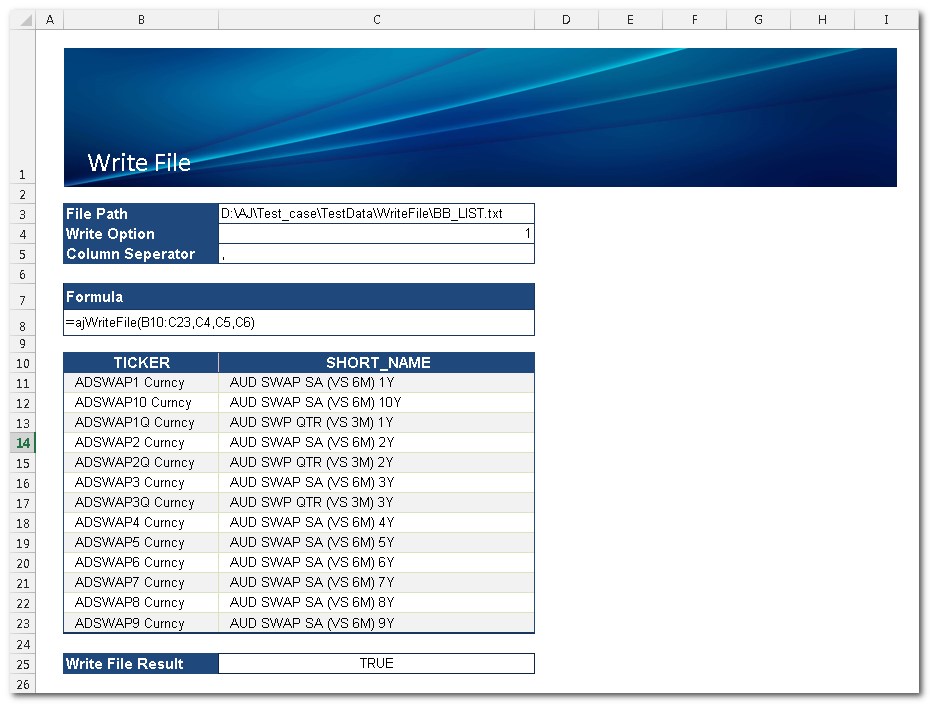
Task: Click the Column Seperator value cell
Action: tap(376, 254)
